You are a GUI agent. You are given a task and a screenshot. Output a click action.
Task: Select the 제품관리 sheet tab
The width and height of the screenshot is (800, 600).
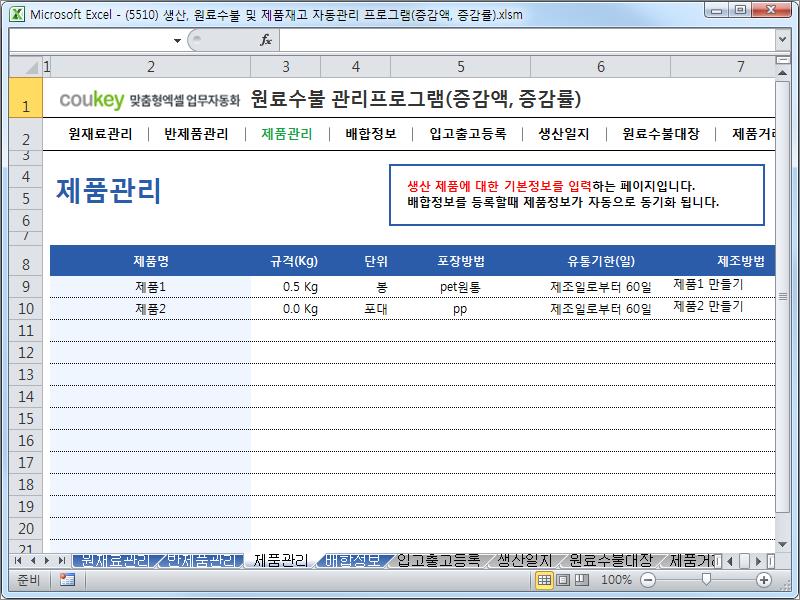(281, 560)
